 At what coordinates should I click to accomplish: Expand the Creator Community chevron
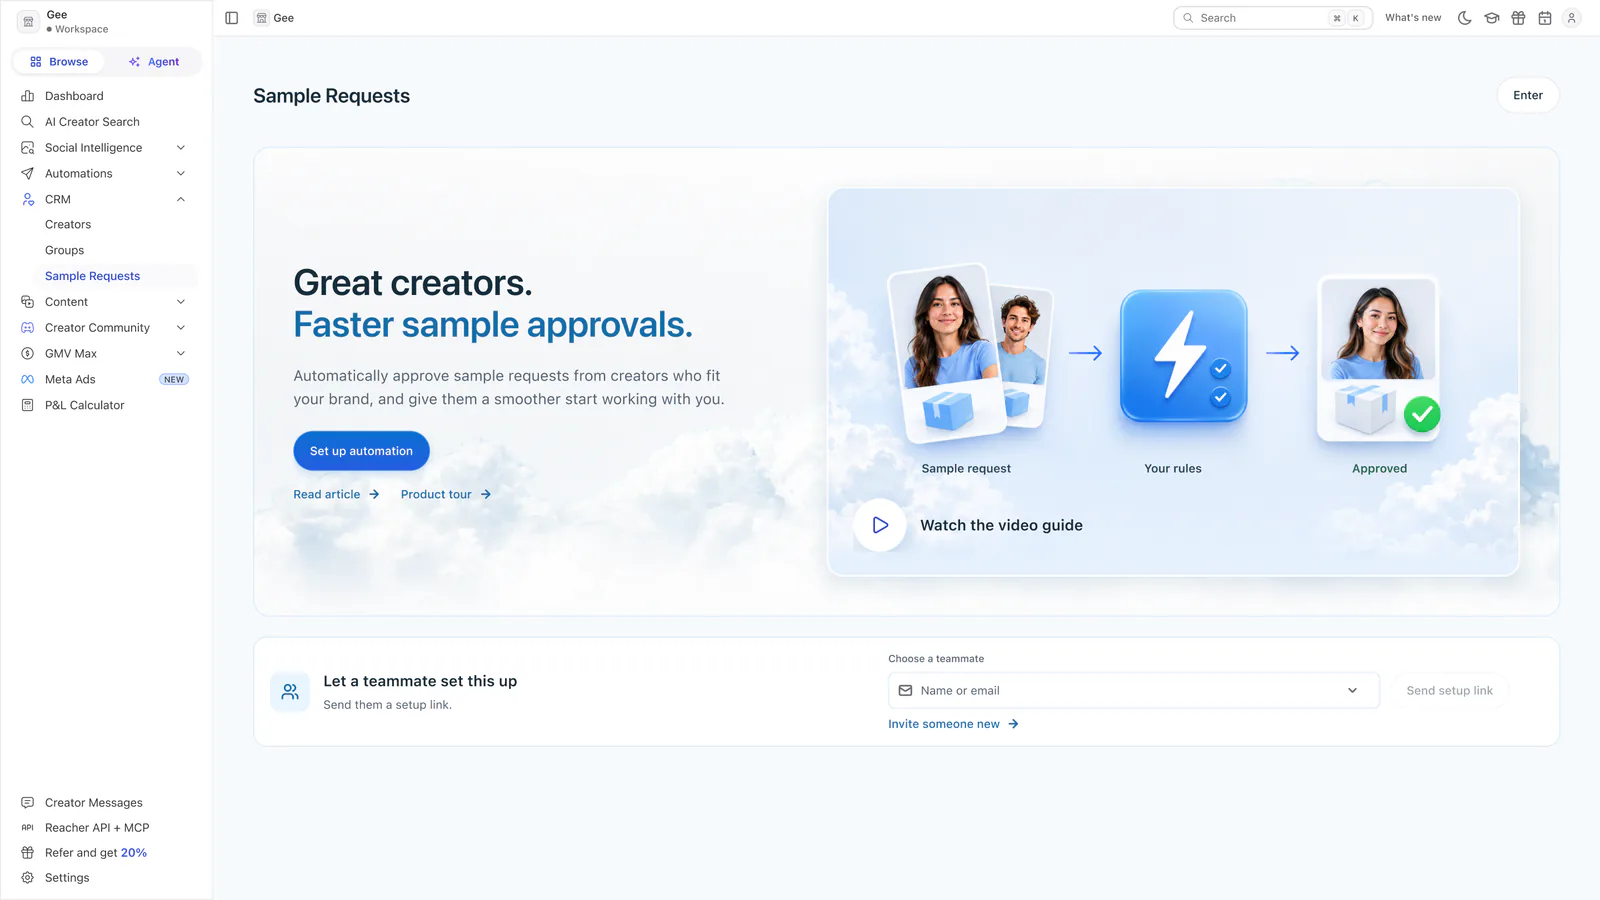point(181,328)
